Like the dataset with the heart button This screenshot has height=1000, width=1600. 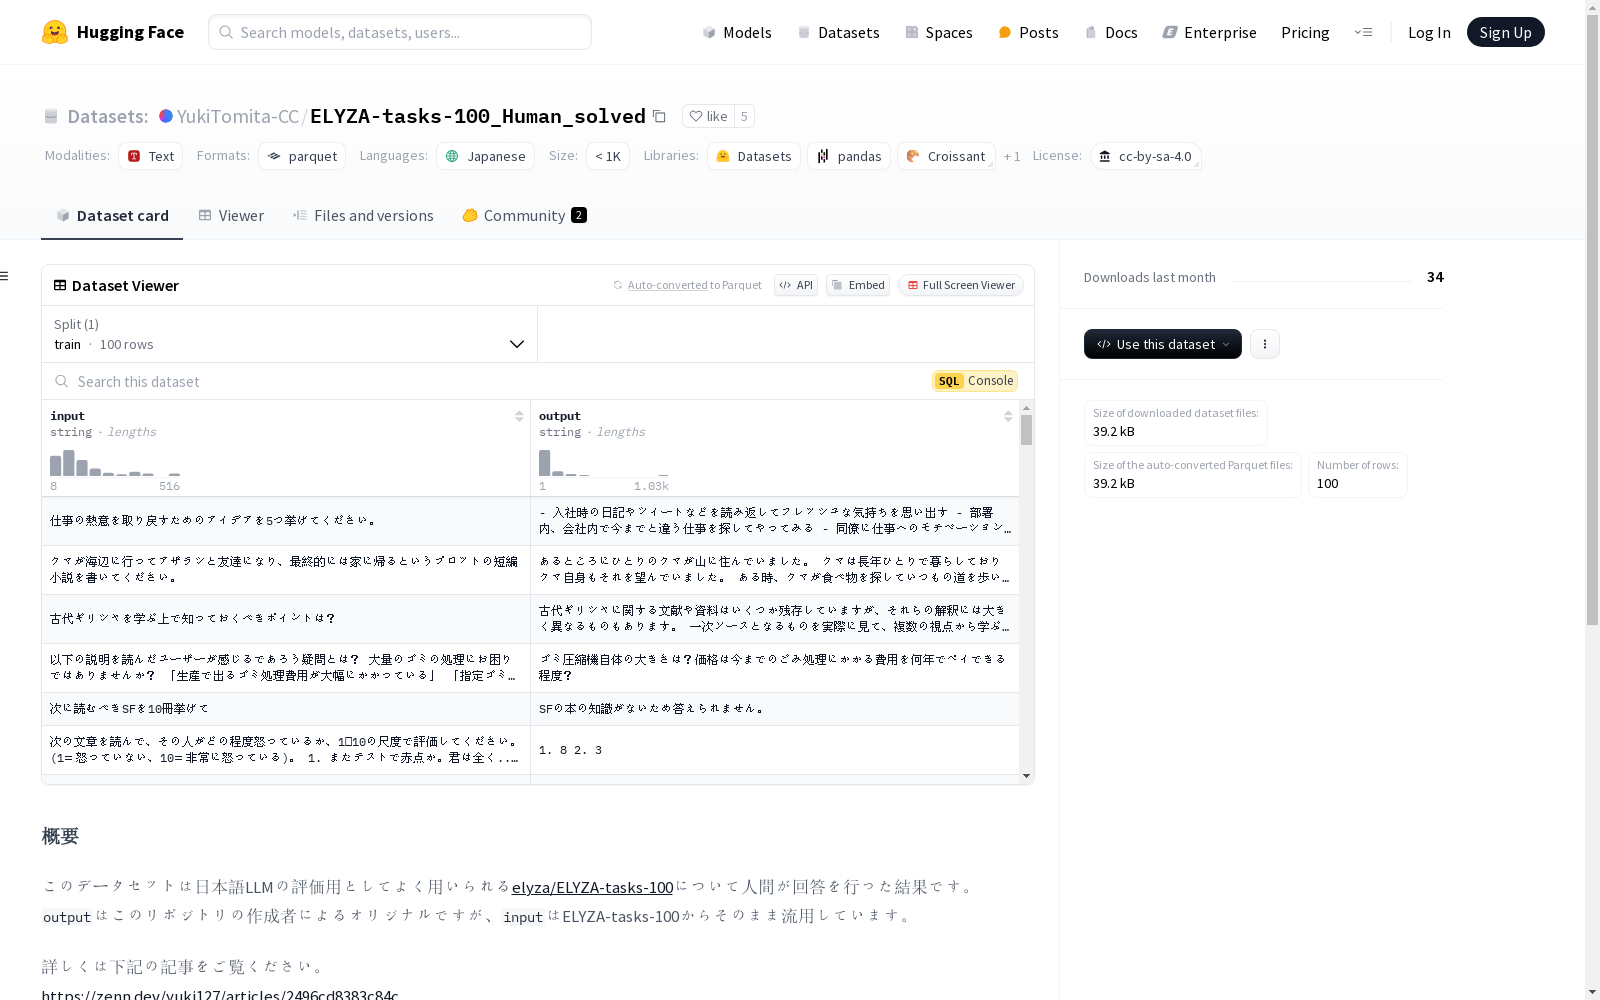[708, 116]
